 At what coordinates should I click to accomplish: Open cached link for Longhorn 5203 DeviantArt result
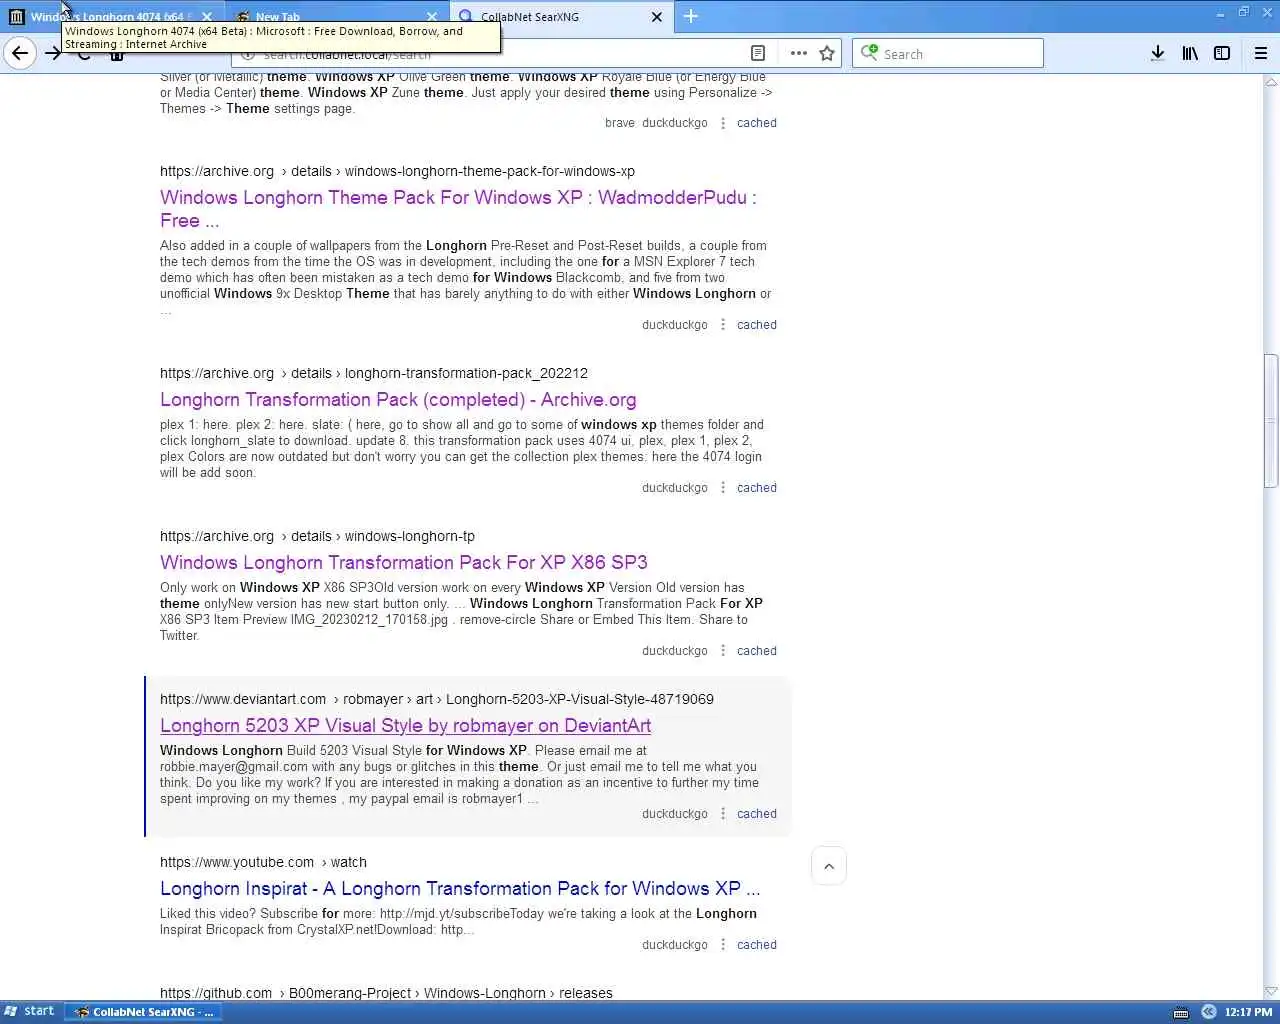click(757, 814)
